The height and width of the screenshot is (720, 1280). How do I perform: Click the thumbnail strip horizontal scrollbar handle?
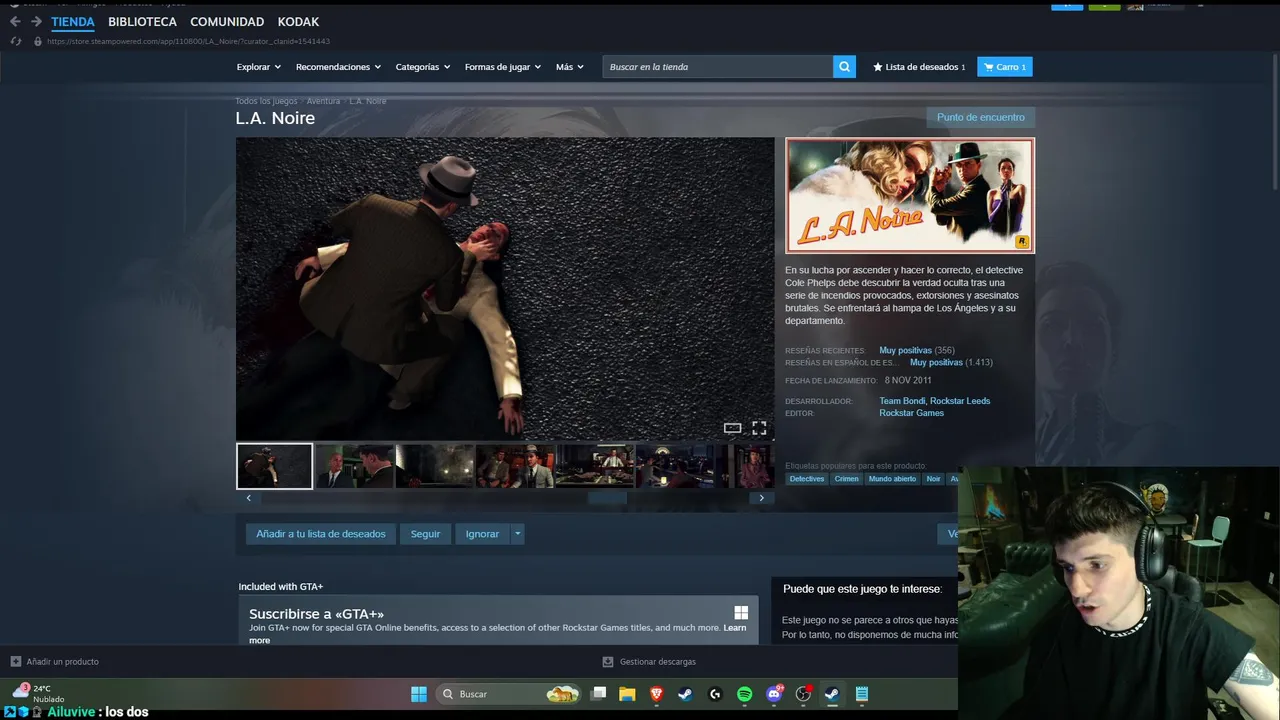coord(607,498)
